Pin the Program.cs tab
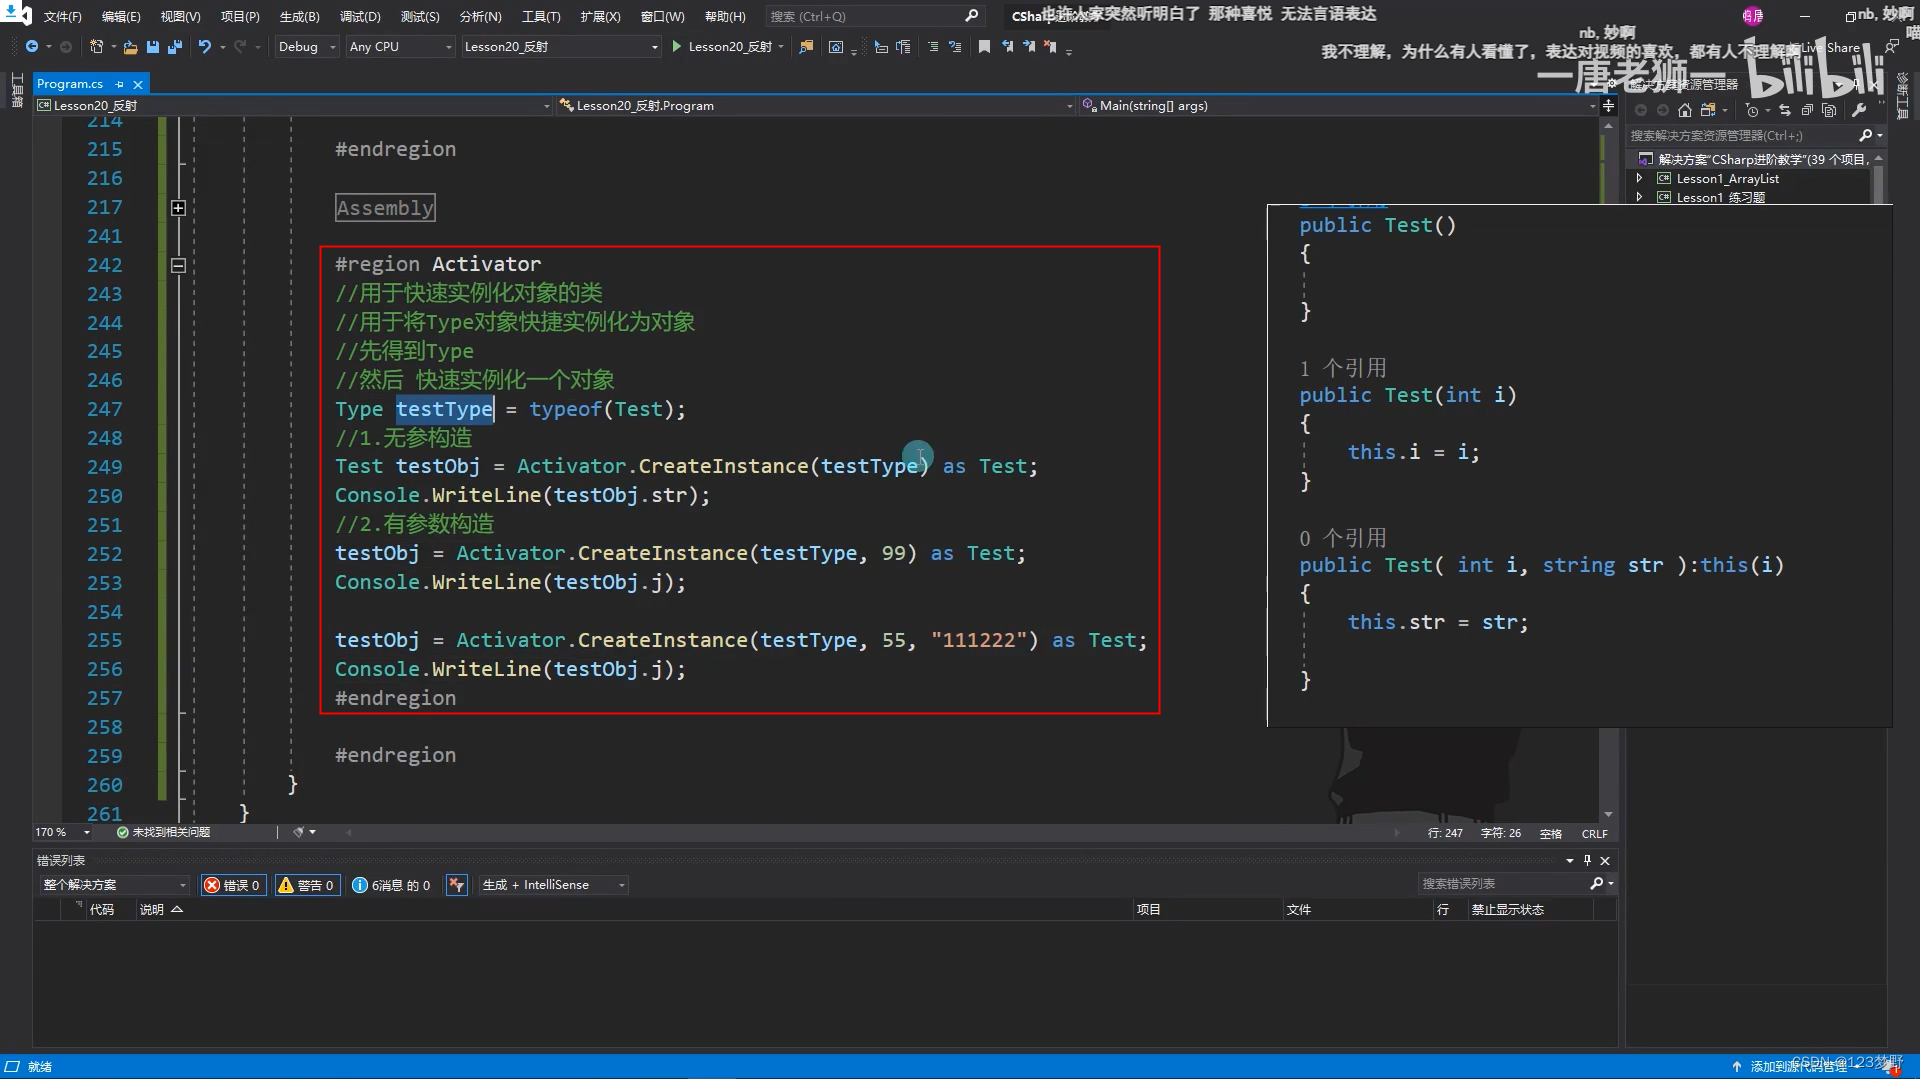 tap(119, 84)
